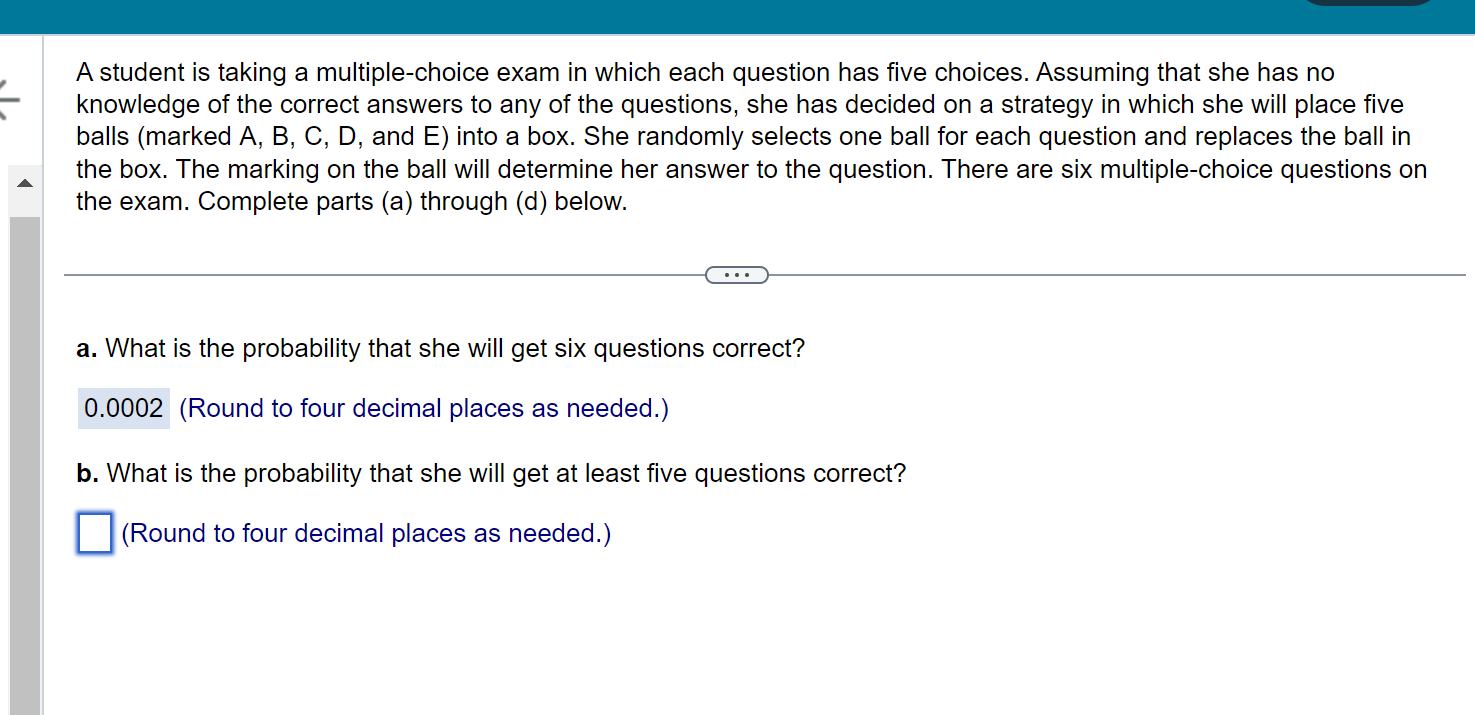Expand the hidden content via the dots divider
1475x715 pixels.
coord(737,274)
